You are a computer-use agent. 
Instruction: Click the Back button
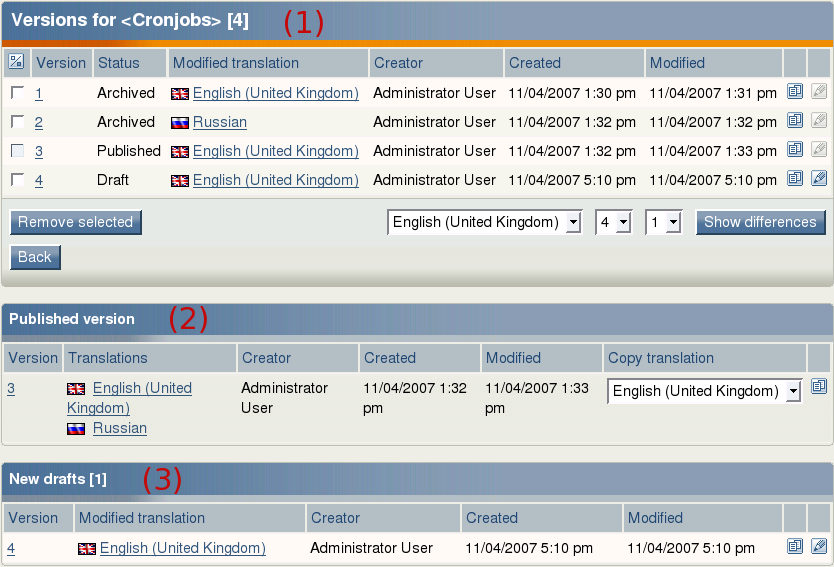coord(35,257)
